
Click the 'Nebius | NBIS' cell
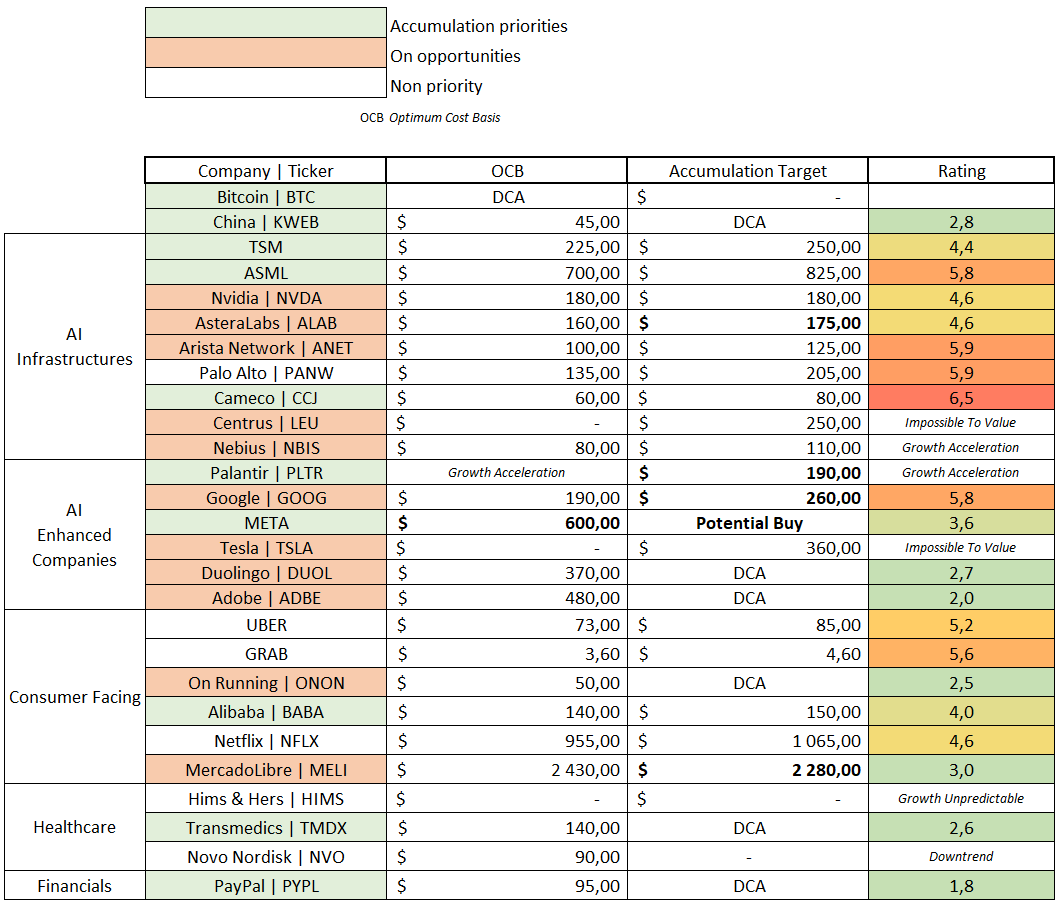point(265,447)
